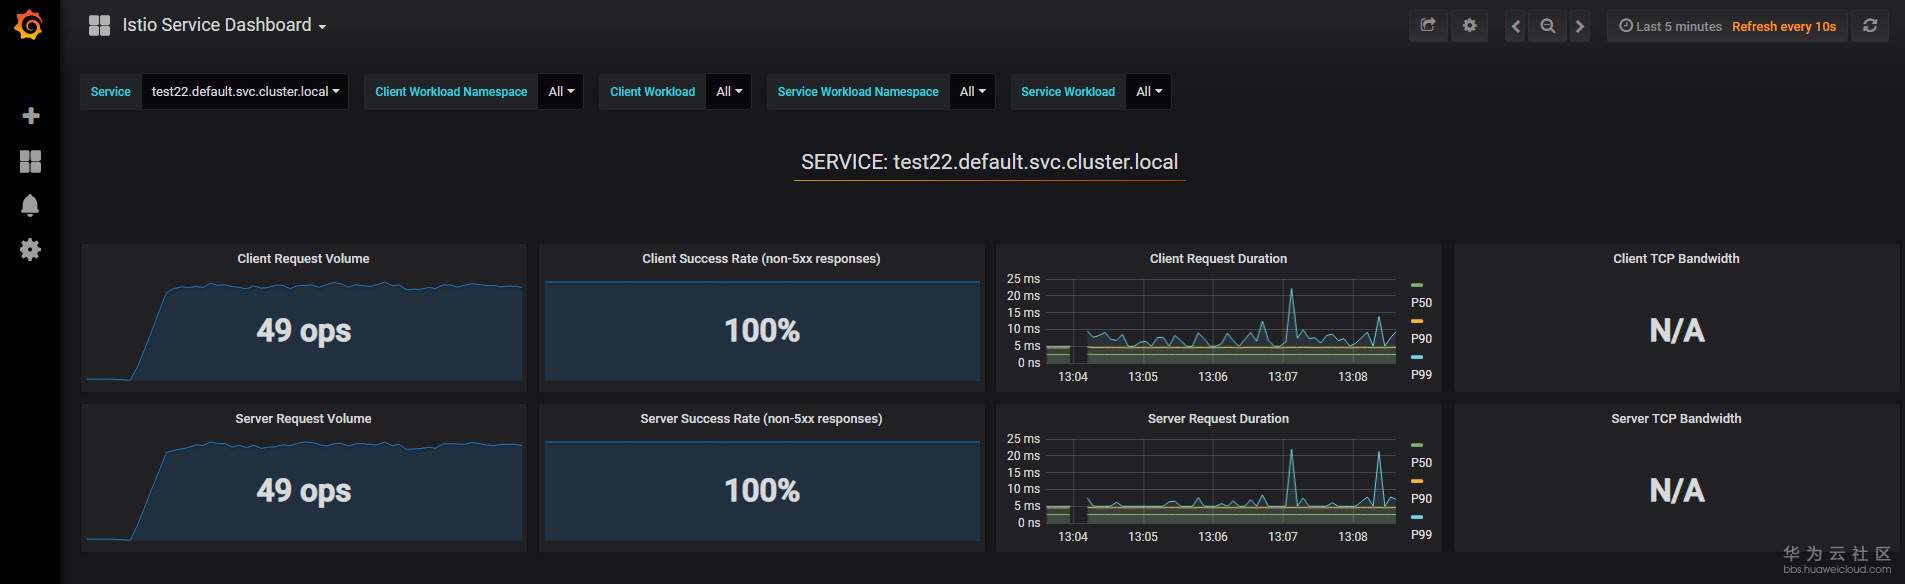Open the Server Request Volume panel title menu

[x=303, y=418]
